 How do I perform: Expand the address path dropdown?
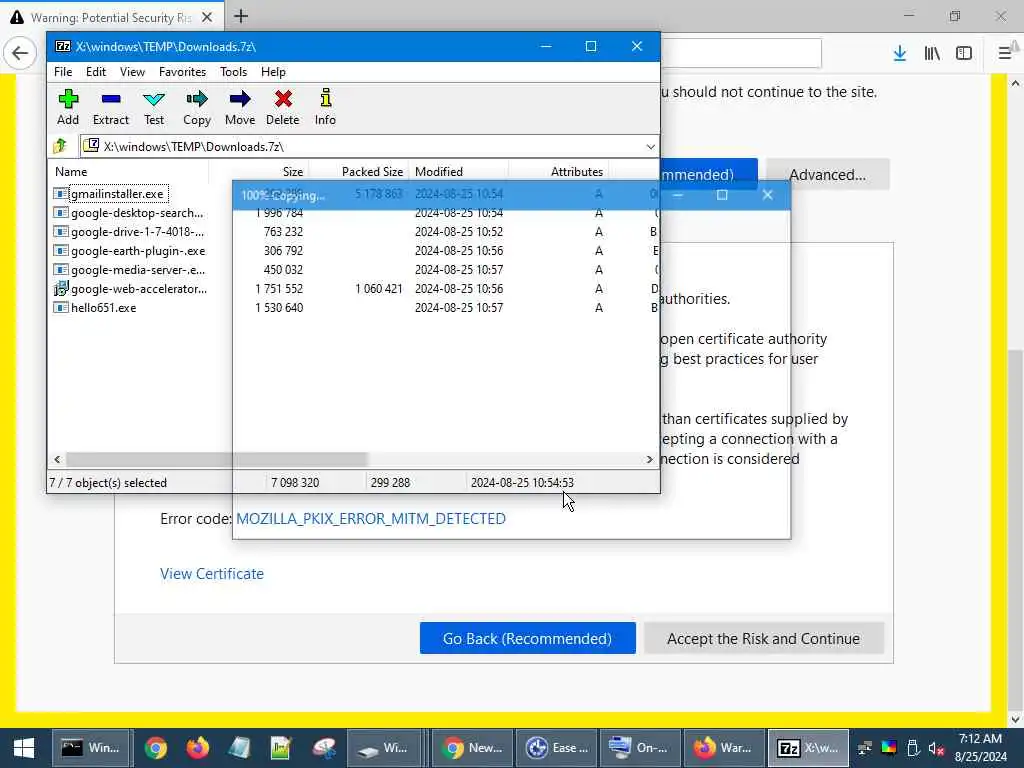(x=650, y=146)
